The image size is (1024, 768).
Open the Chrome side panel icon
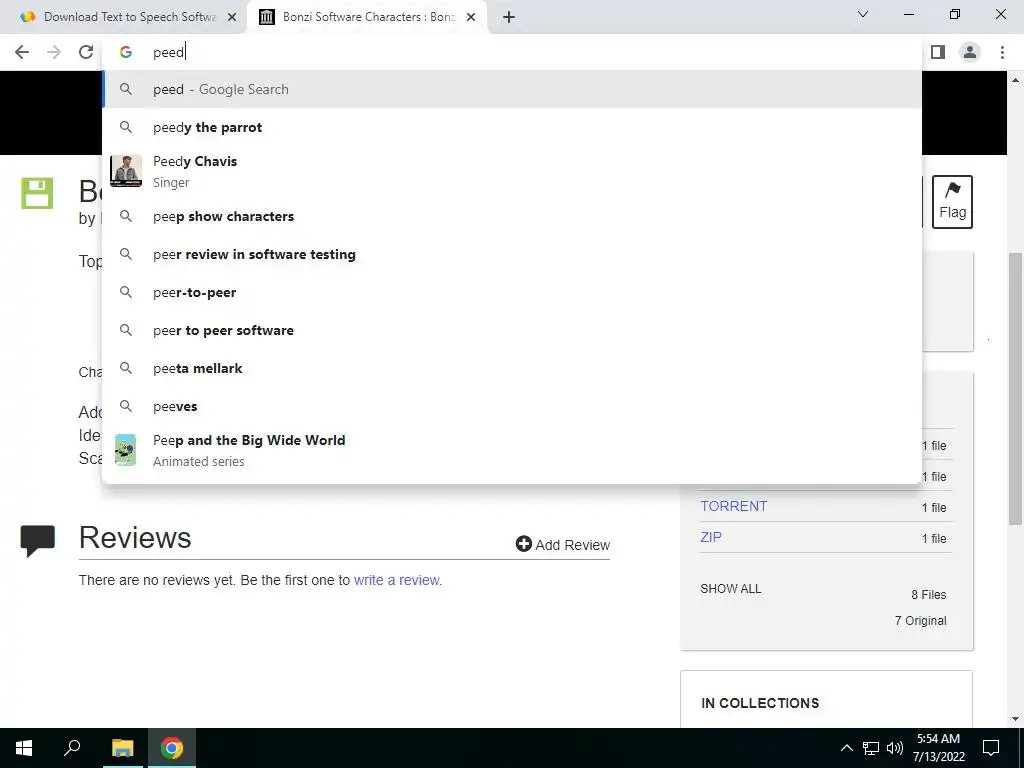938,52
